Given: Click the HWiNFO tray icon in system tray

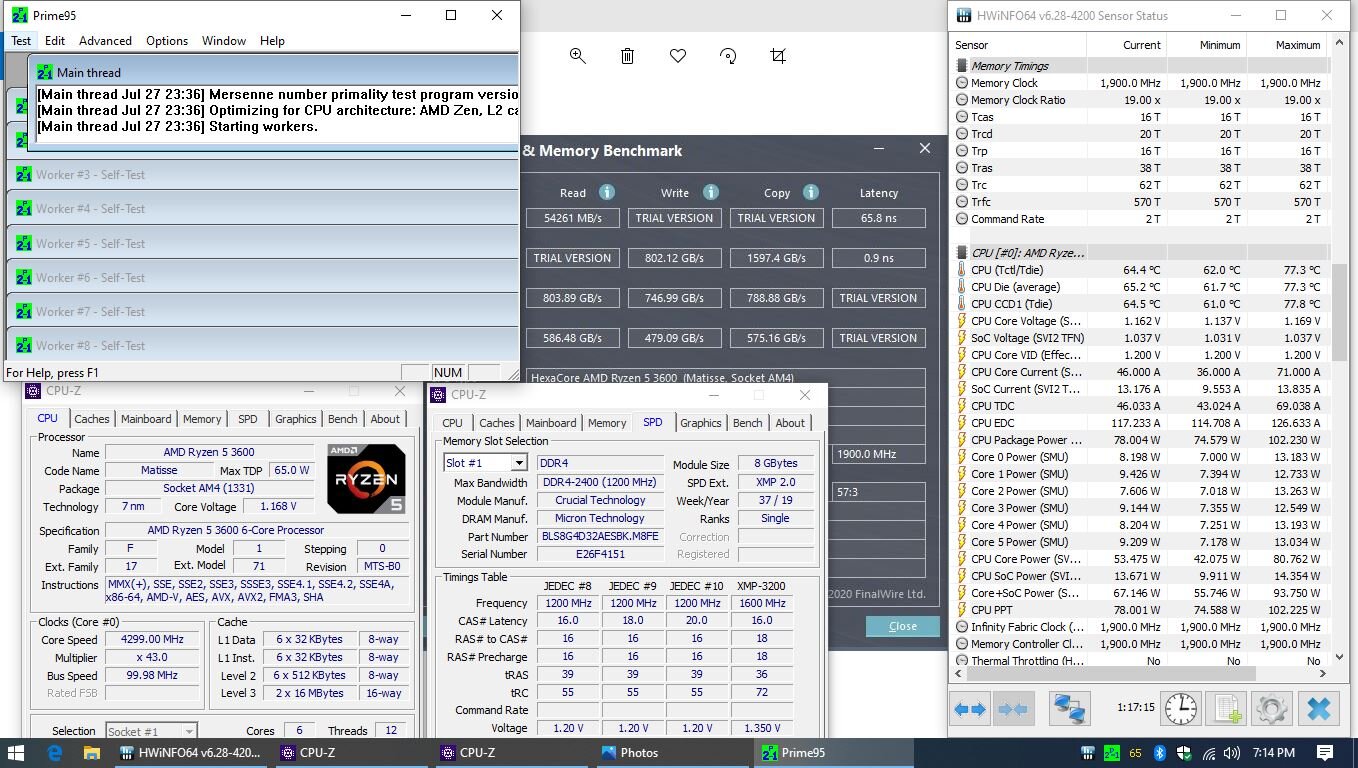Looking at the screenshot, I should [1088, 753].
